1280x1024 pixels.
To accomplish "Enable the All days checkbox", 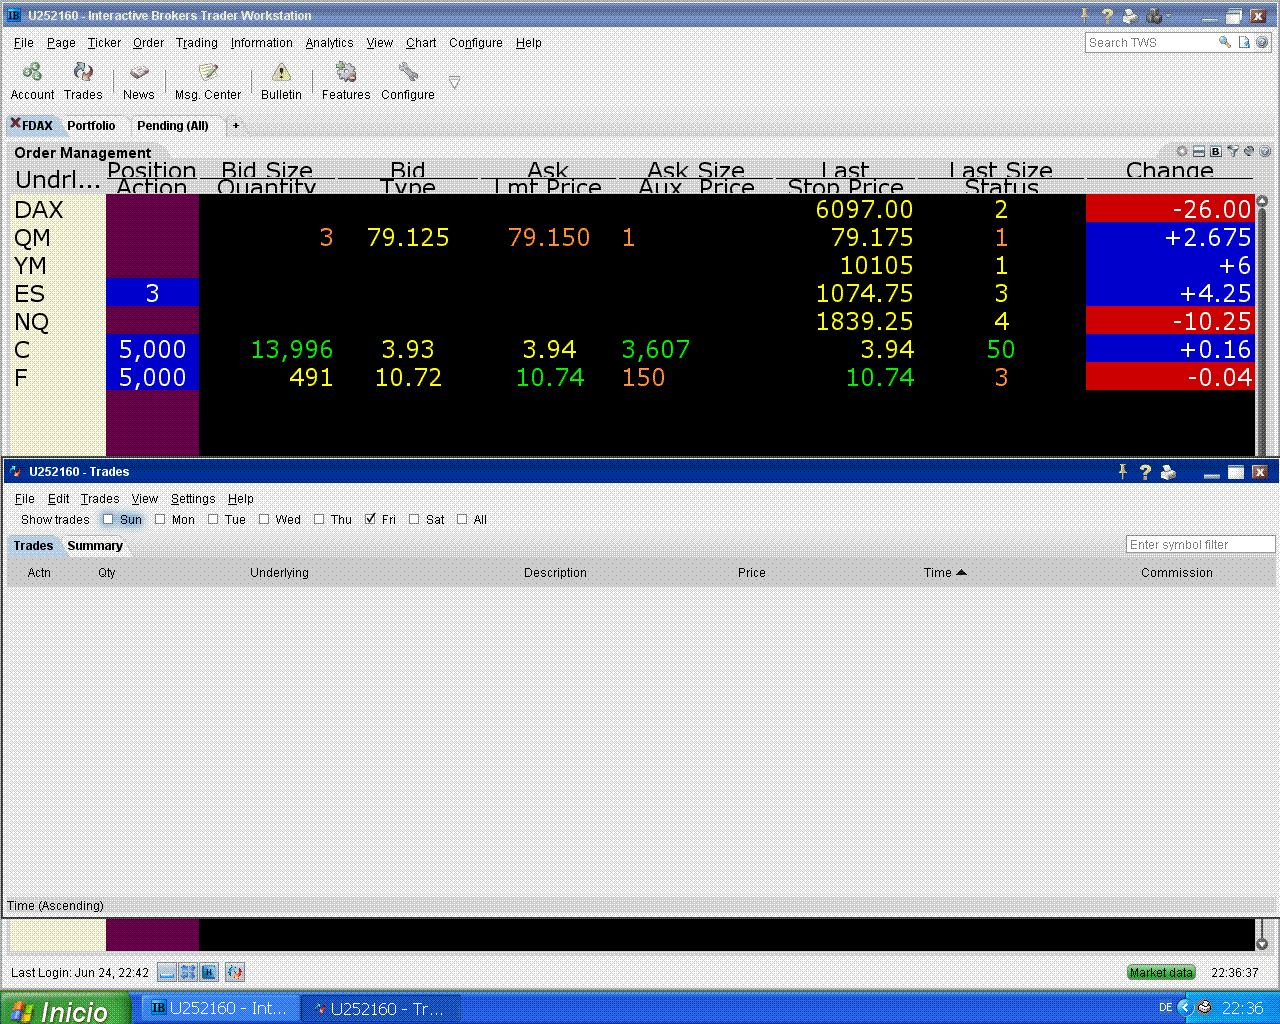I will [x=462, y=519].
